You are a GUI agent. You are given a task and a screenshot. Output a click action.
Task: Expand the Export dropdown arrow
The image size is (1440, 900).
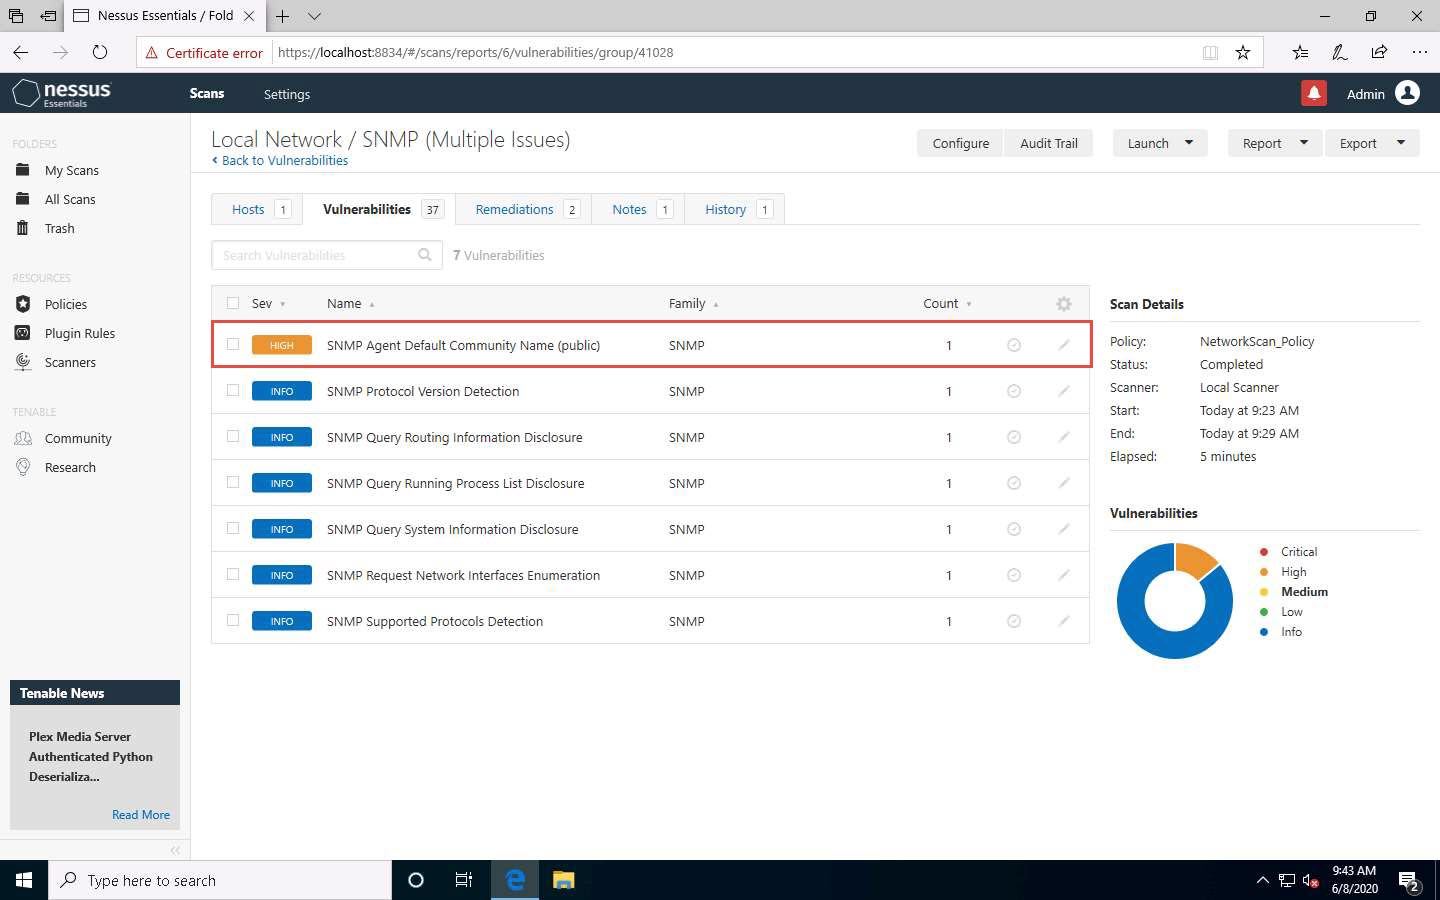1401,143
